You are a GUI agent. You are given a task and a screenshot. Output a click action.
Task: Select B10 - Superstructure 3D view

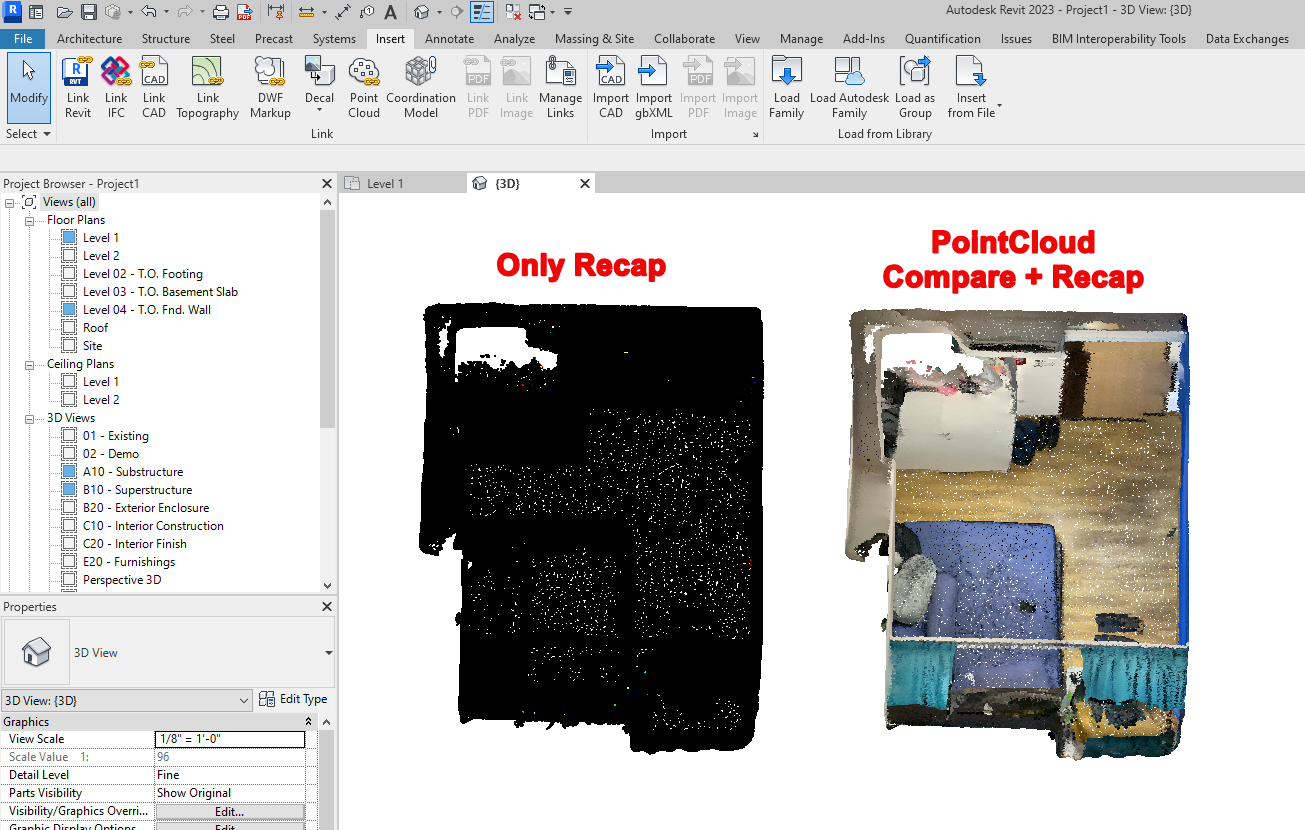pos(137,490)
